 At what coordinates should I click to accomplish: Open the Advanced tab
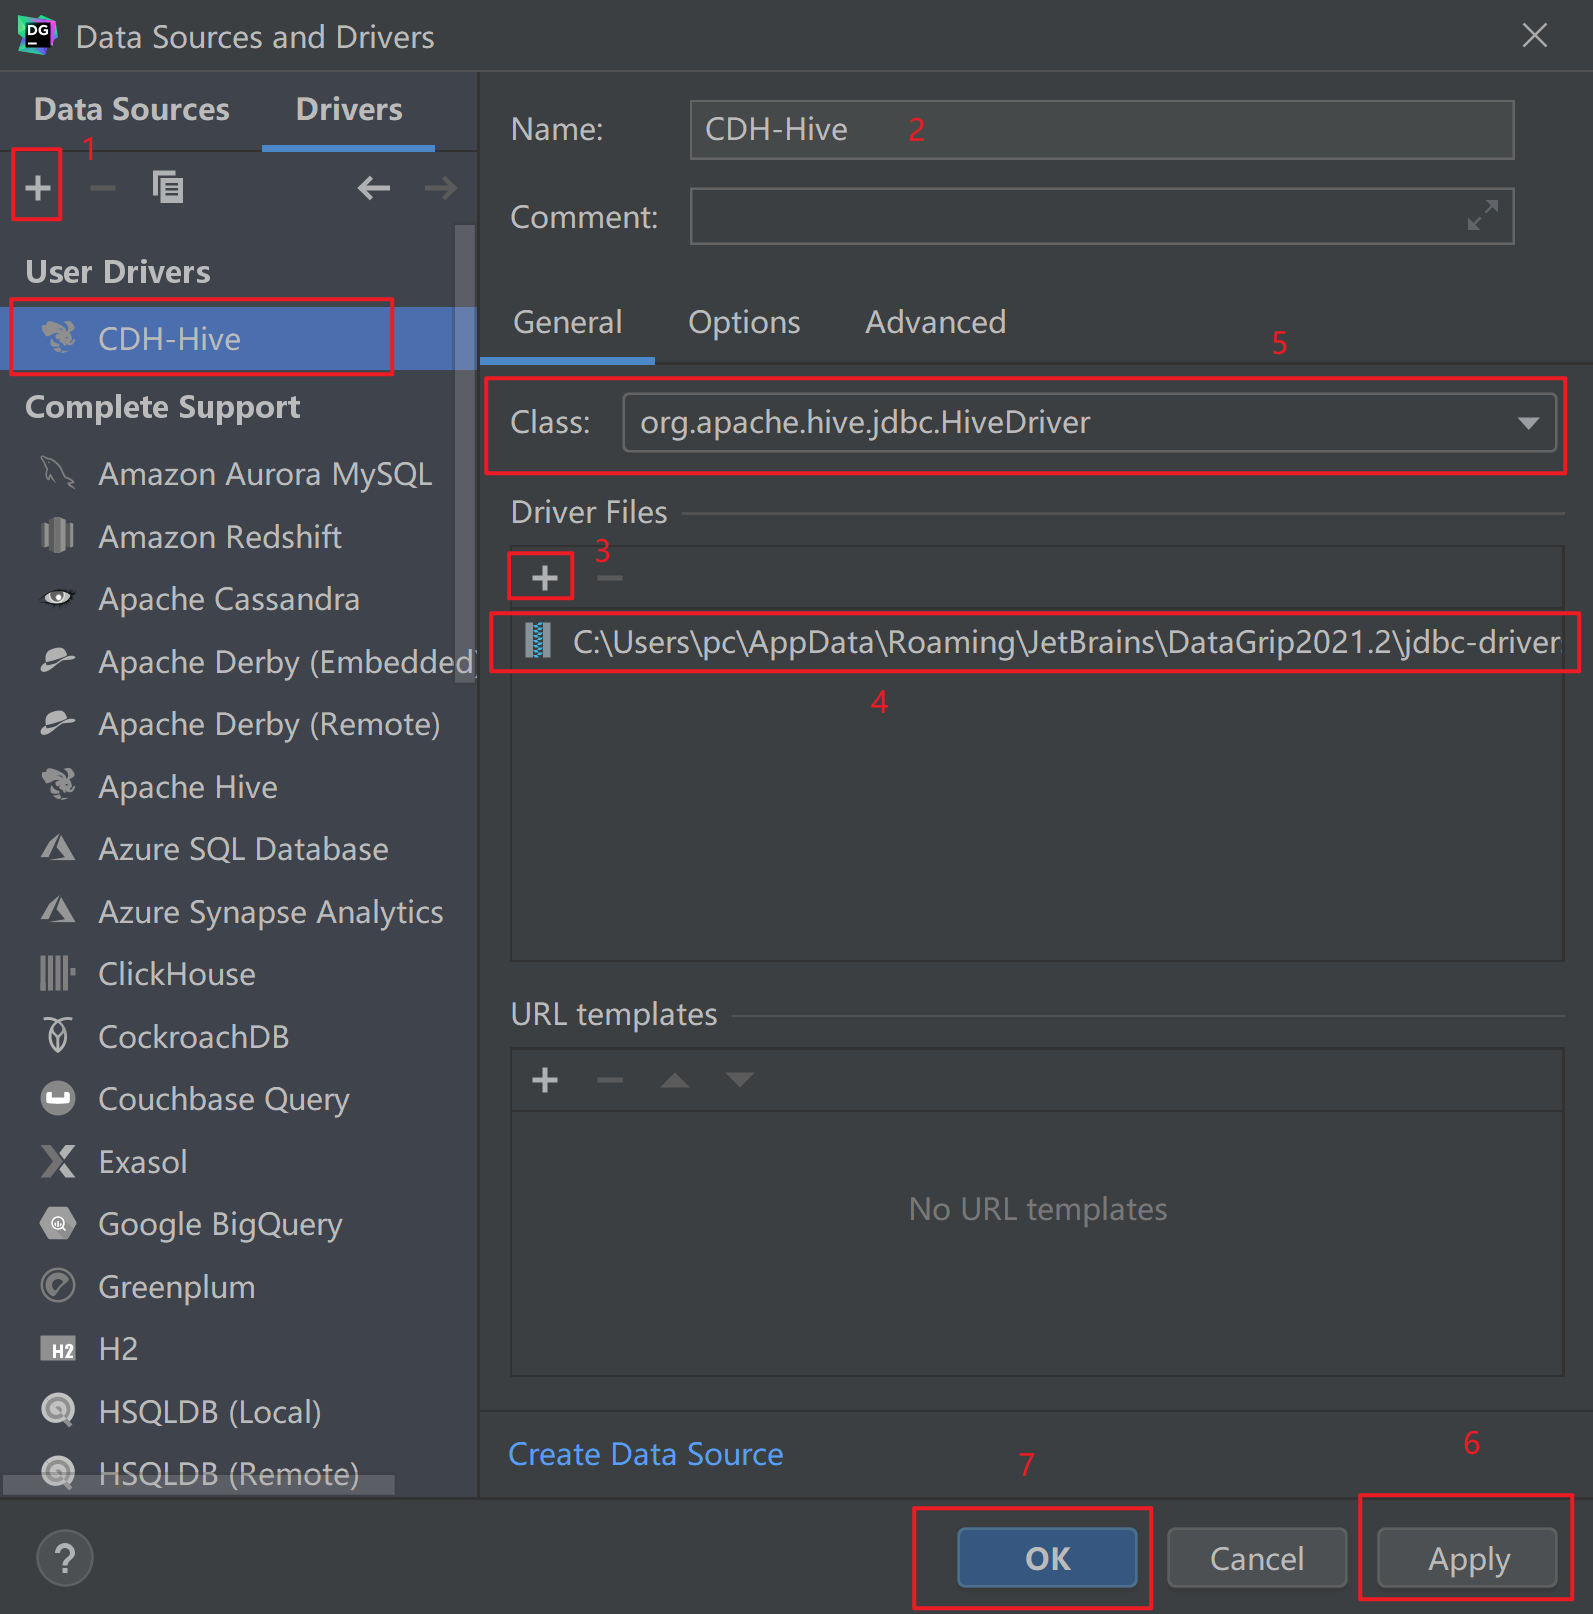(x=936, y=322)
